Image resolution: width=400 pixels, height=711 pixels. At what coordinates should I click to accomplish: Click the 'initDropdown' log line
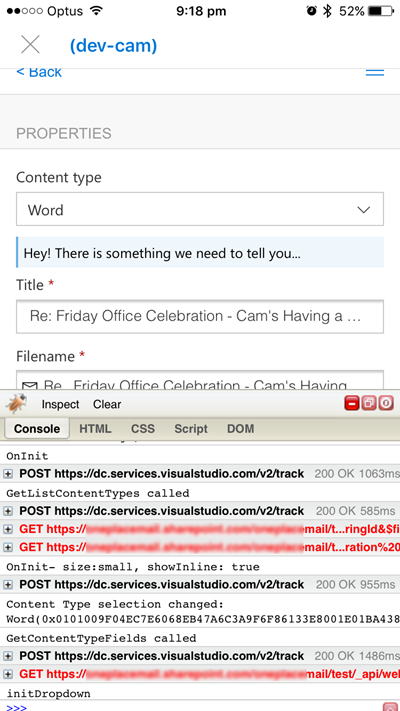click(x=49, y=693)
